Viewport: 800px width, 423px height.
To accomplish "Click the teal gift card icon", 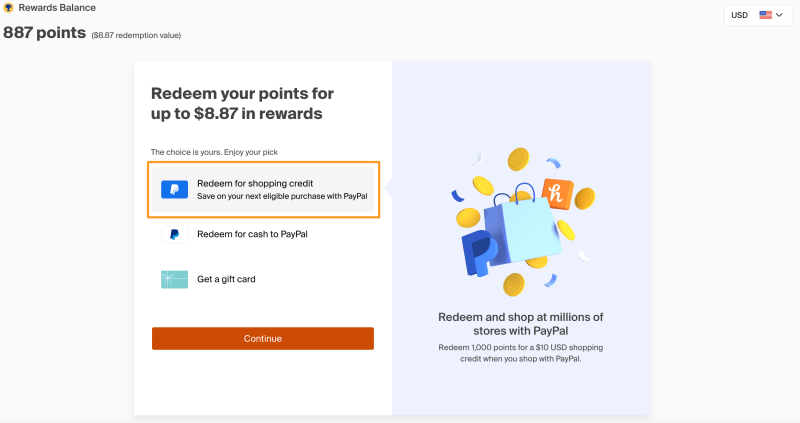I will (x=175, y=279).
